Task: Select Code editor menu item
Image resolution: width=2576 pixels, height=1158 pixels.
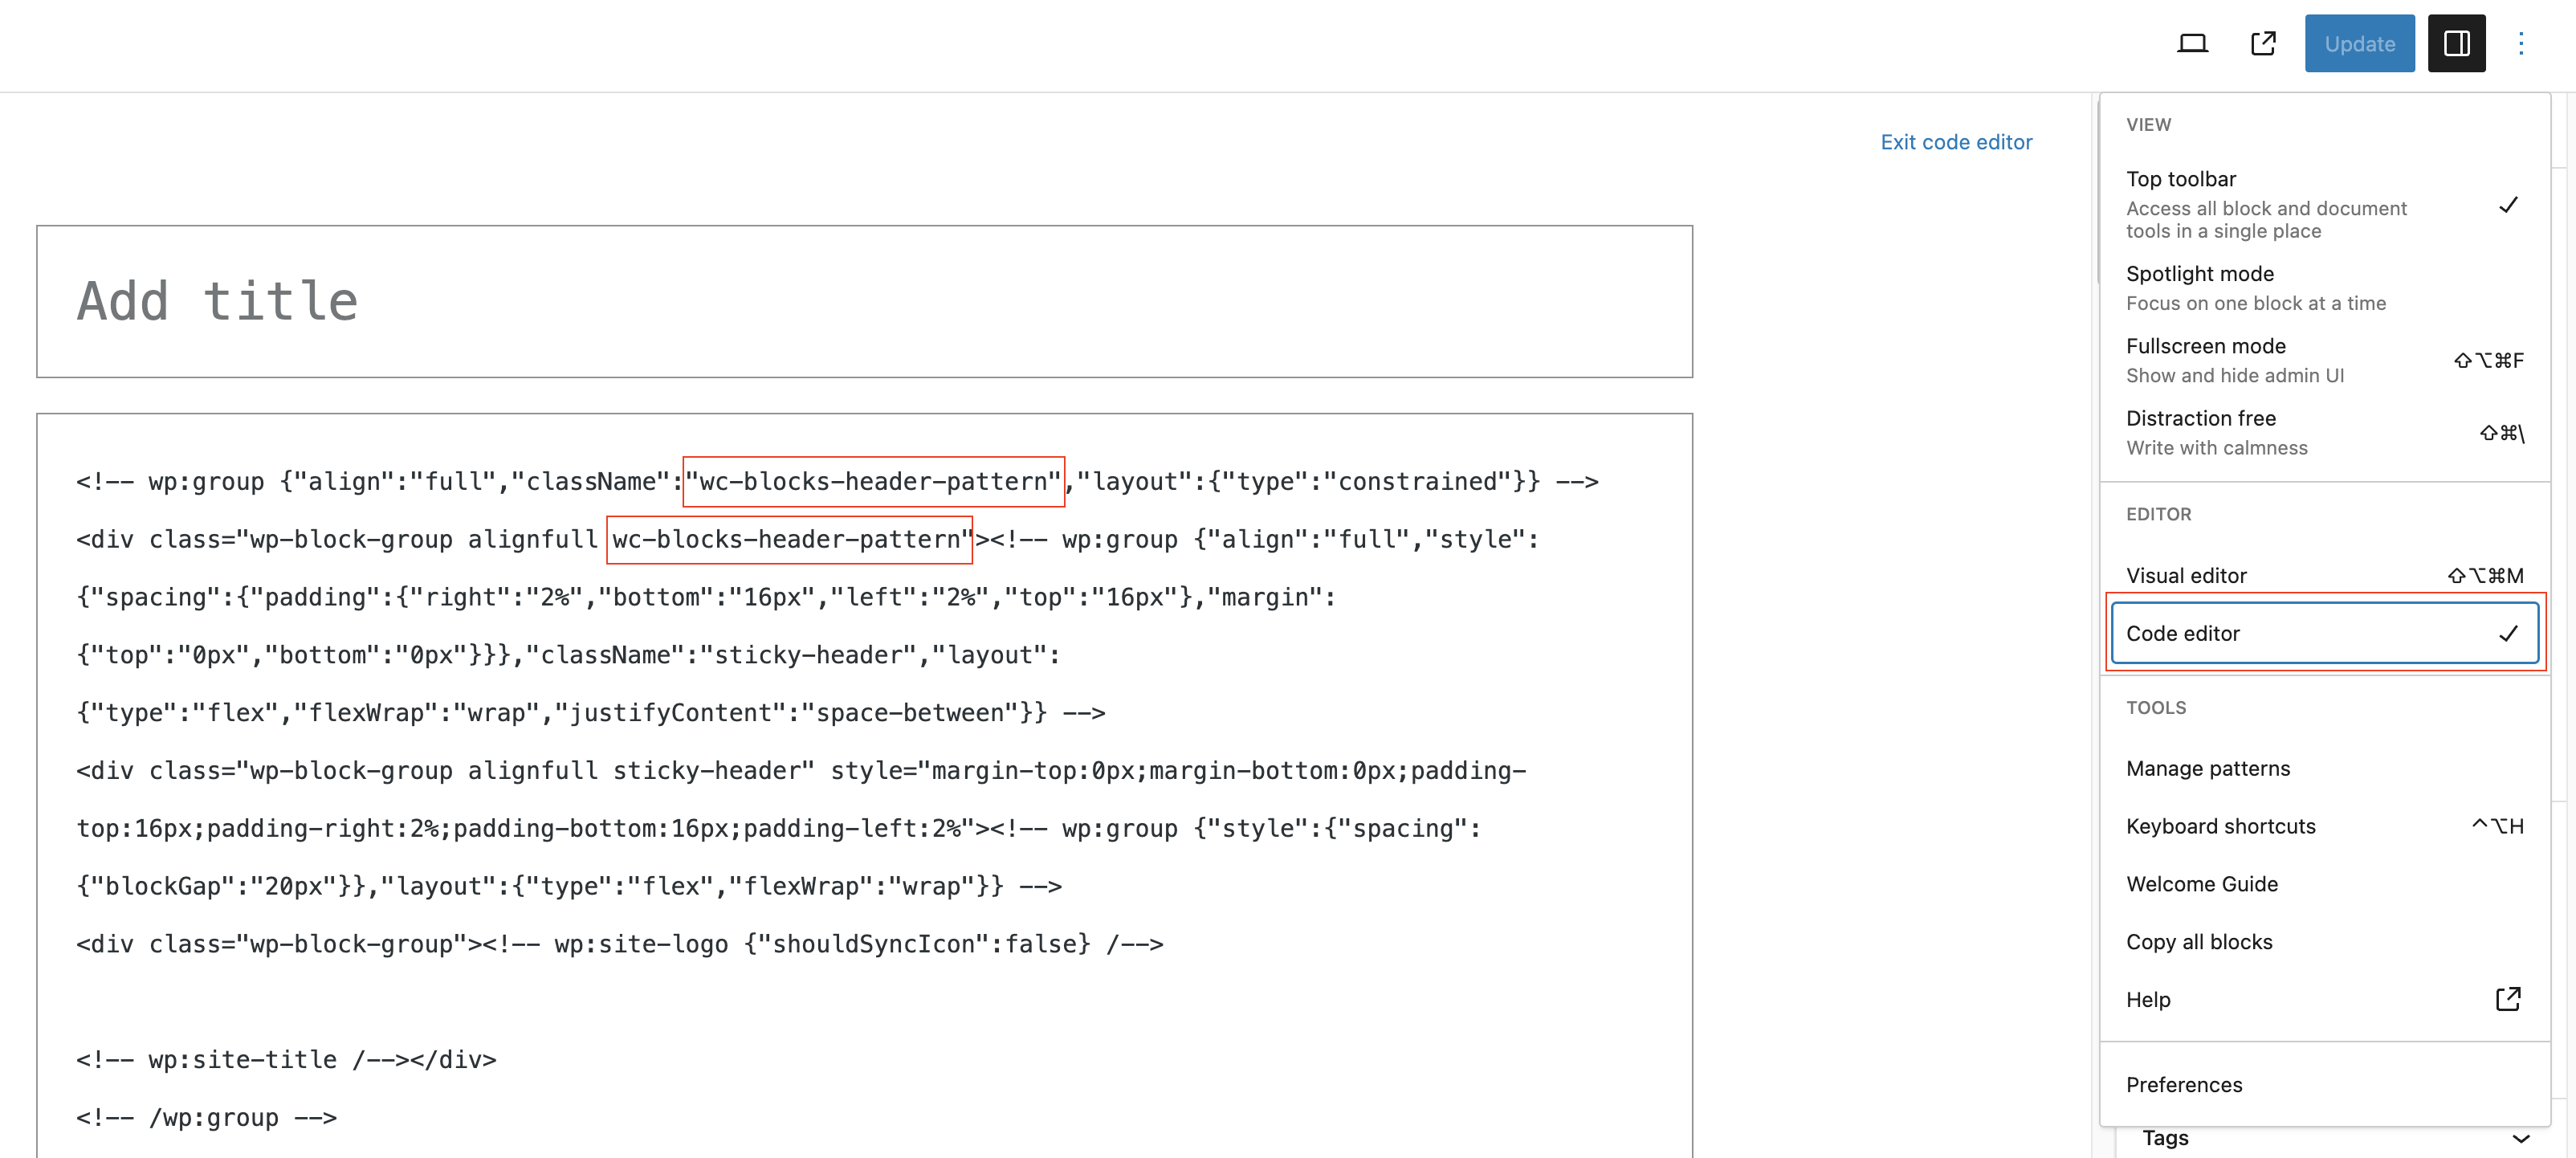Action: 2324,633
